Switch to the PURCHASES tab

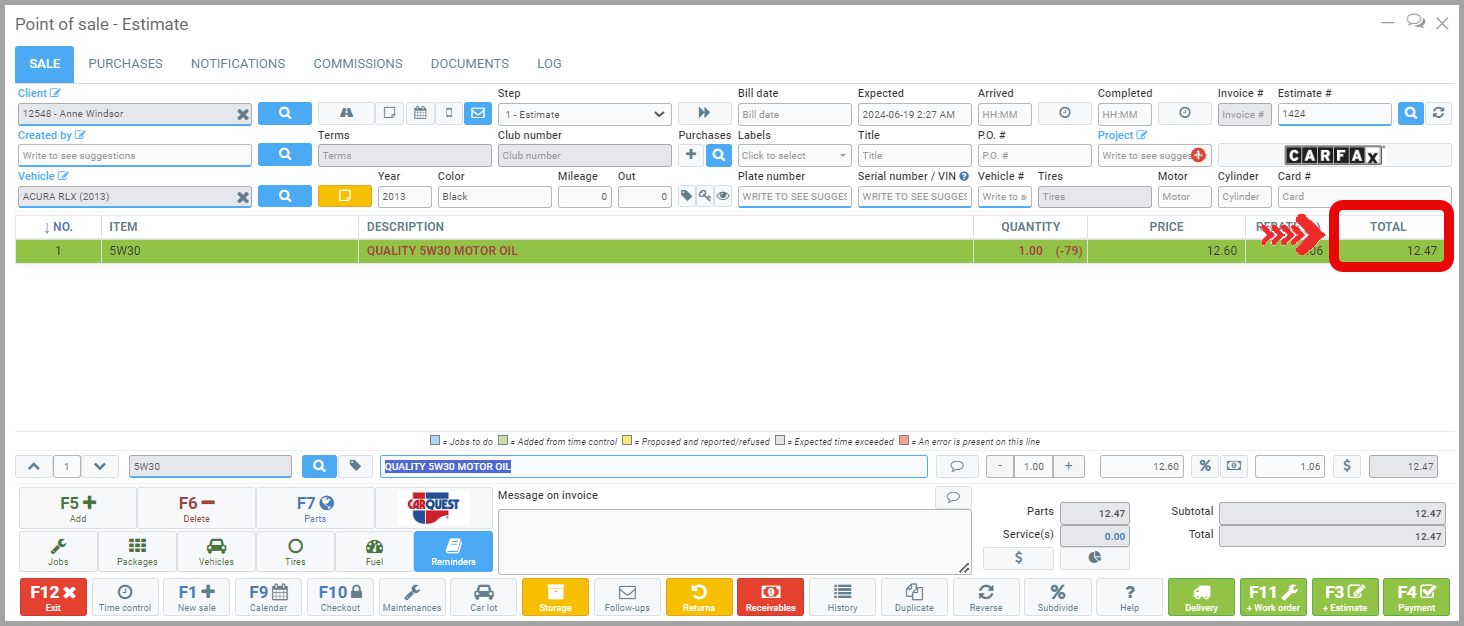coord(125,64)
